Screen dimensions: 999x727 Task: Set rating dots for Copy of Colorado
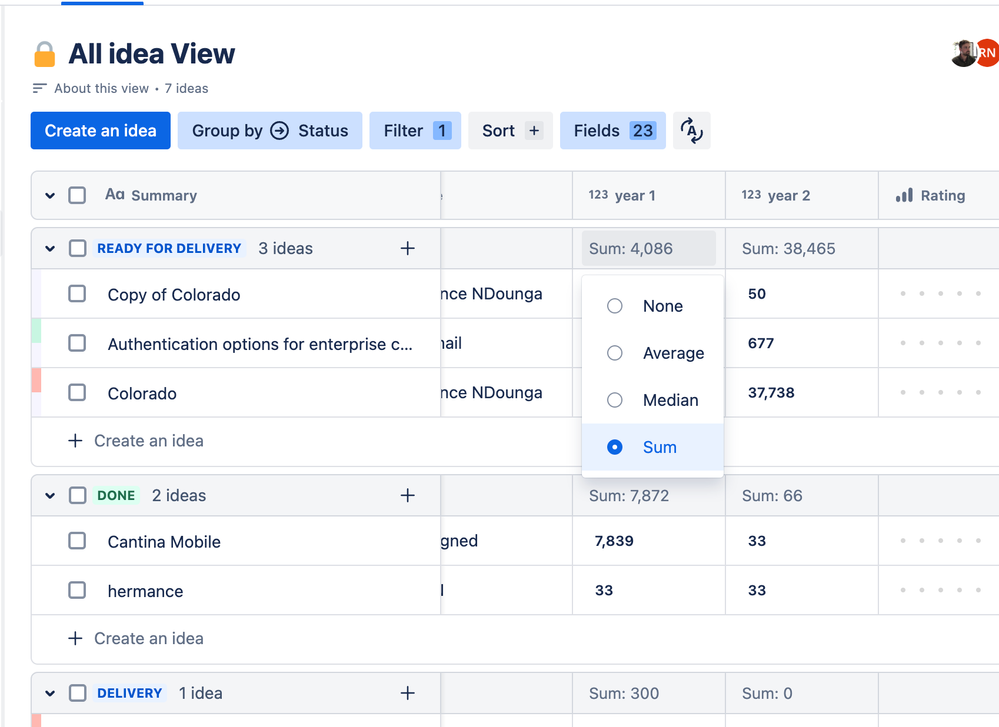(x=940, y=294)
